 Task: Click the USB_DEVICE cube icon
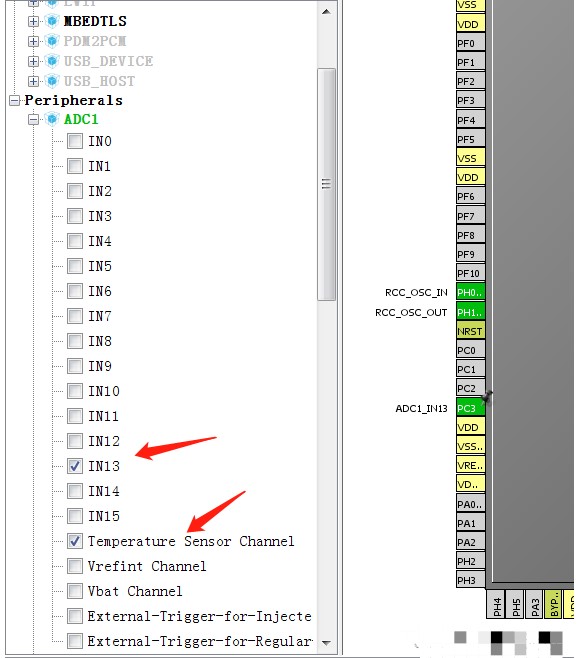52,61
